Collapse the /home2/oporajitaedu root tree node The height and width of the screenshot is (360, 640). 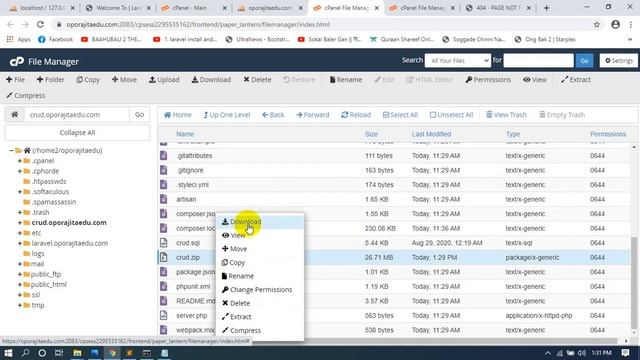(11, 150)
